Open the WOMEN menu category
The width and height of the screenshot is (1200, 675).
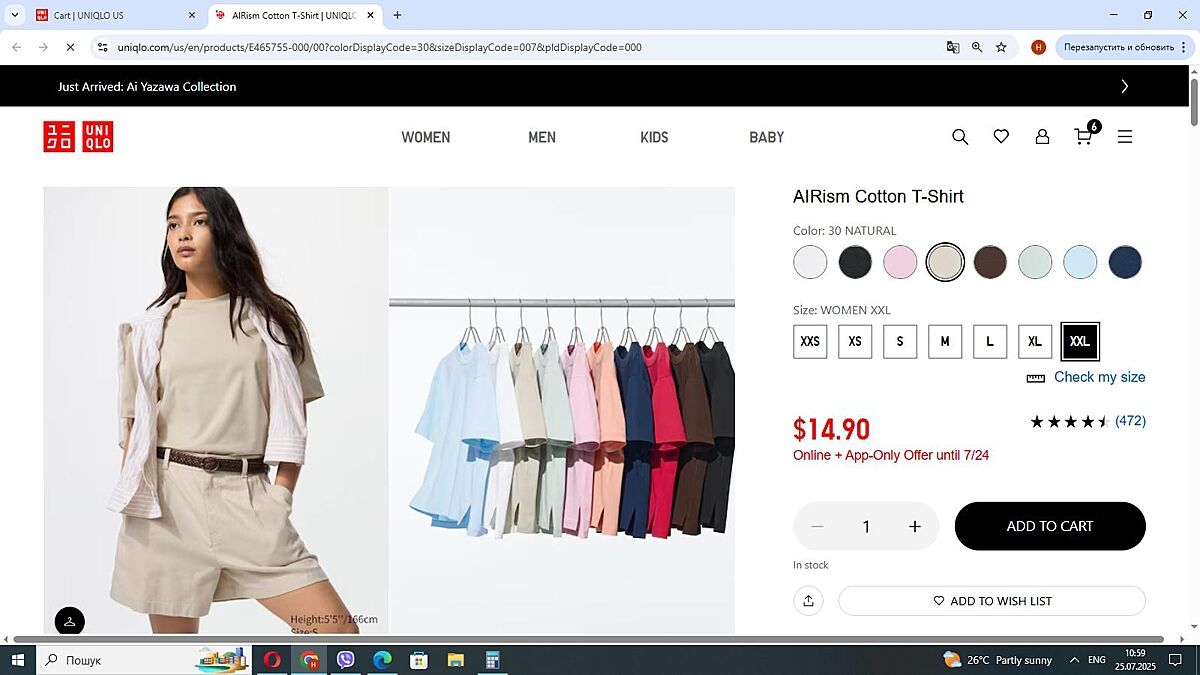point(426,137)
